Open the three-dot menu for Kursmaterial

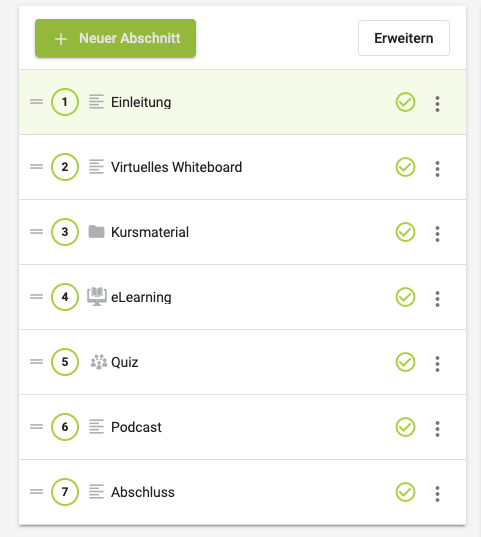(437, 234)
